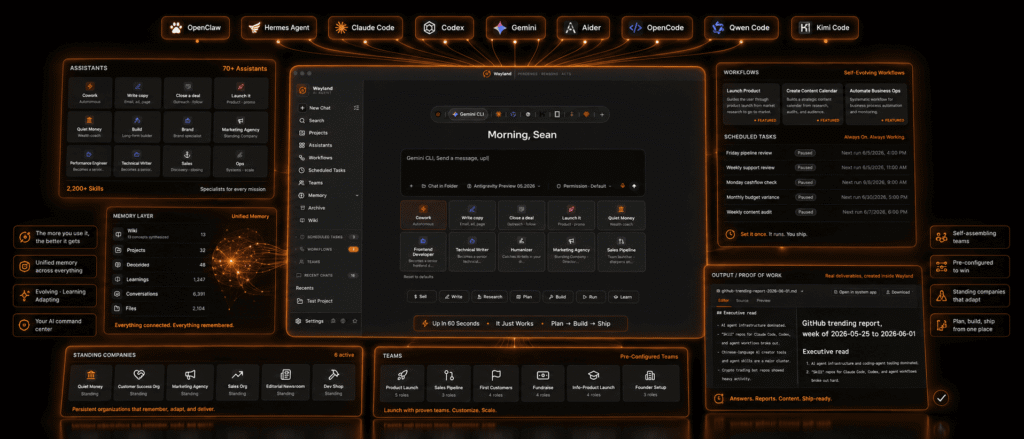This screenshot has width=1024, height=439.
Task: Open Create Content Calendar workflow card
Action: (x=812, y=103)
